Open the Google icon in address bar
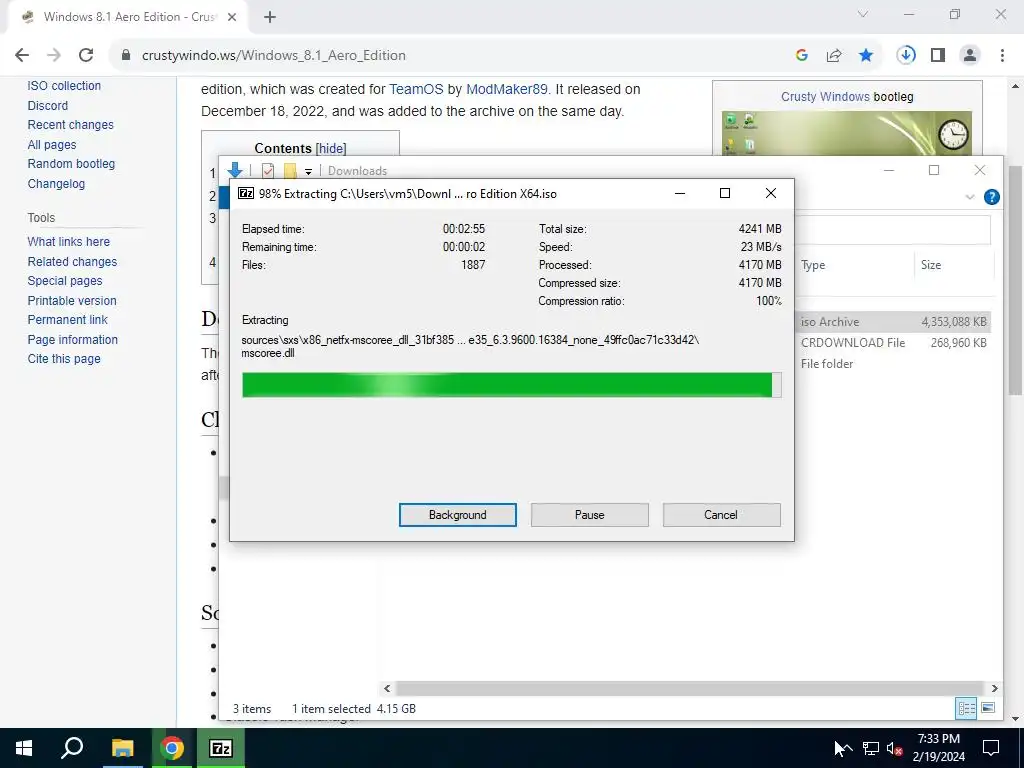 point(801,56)
